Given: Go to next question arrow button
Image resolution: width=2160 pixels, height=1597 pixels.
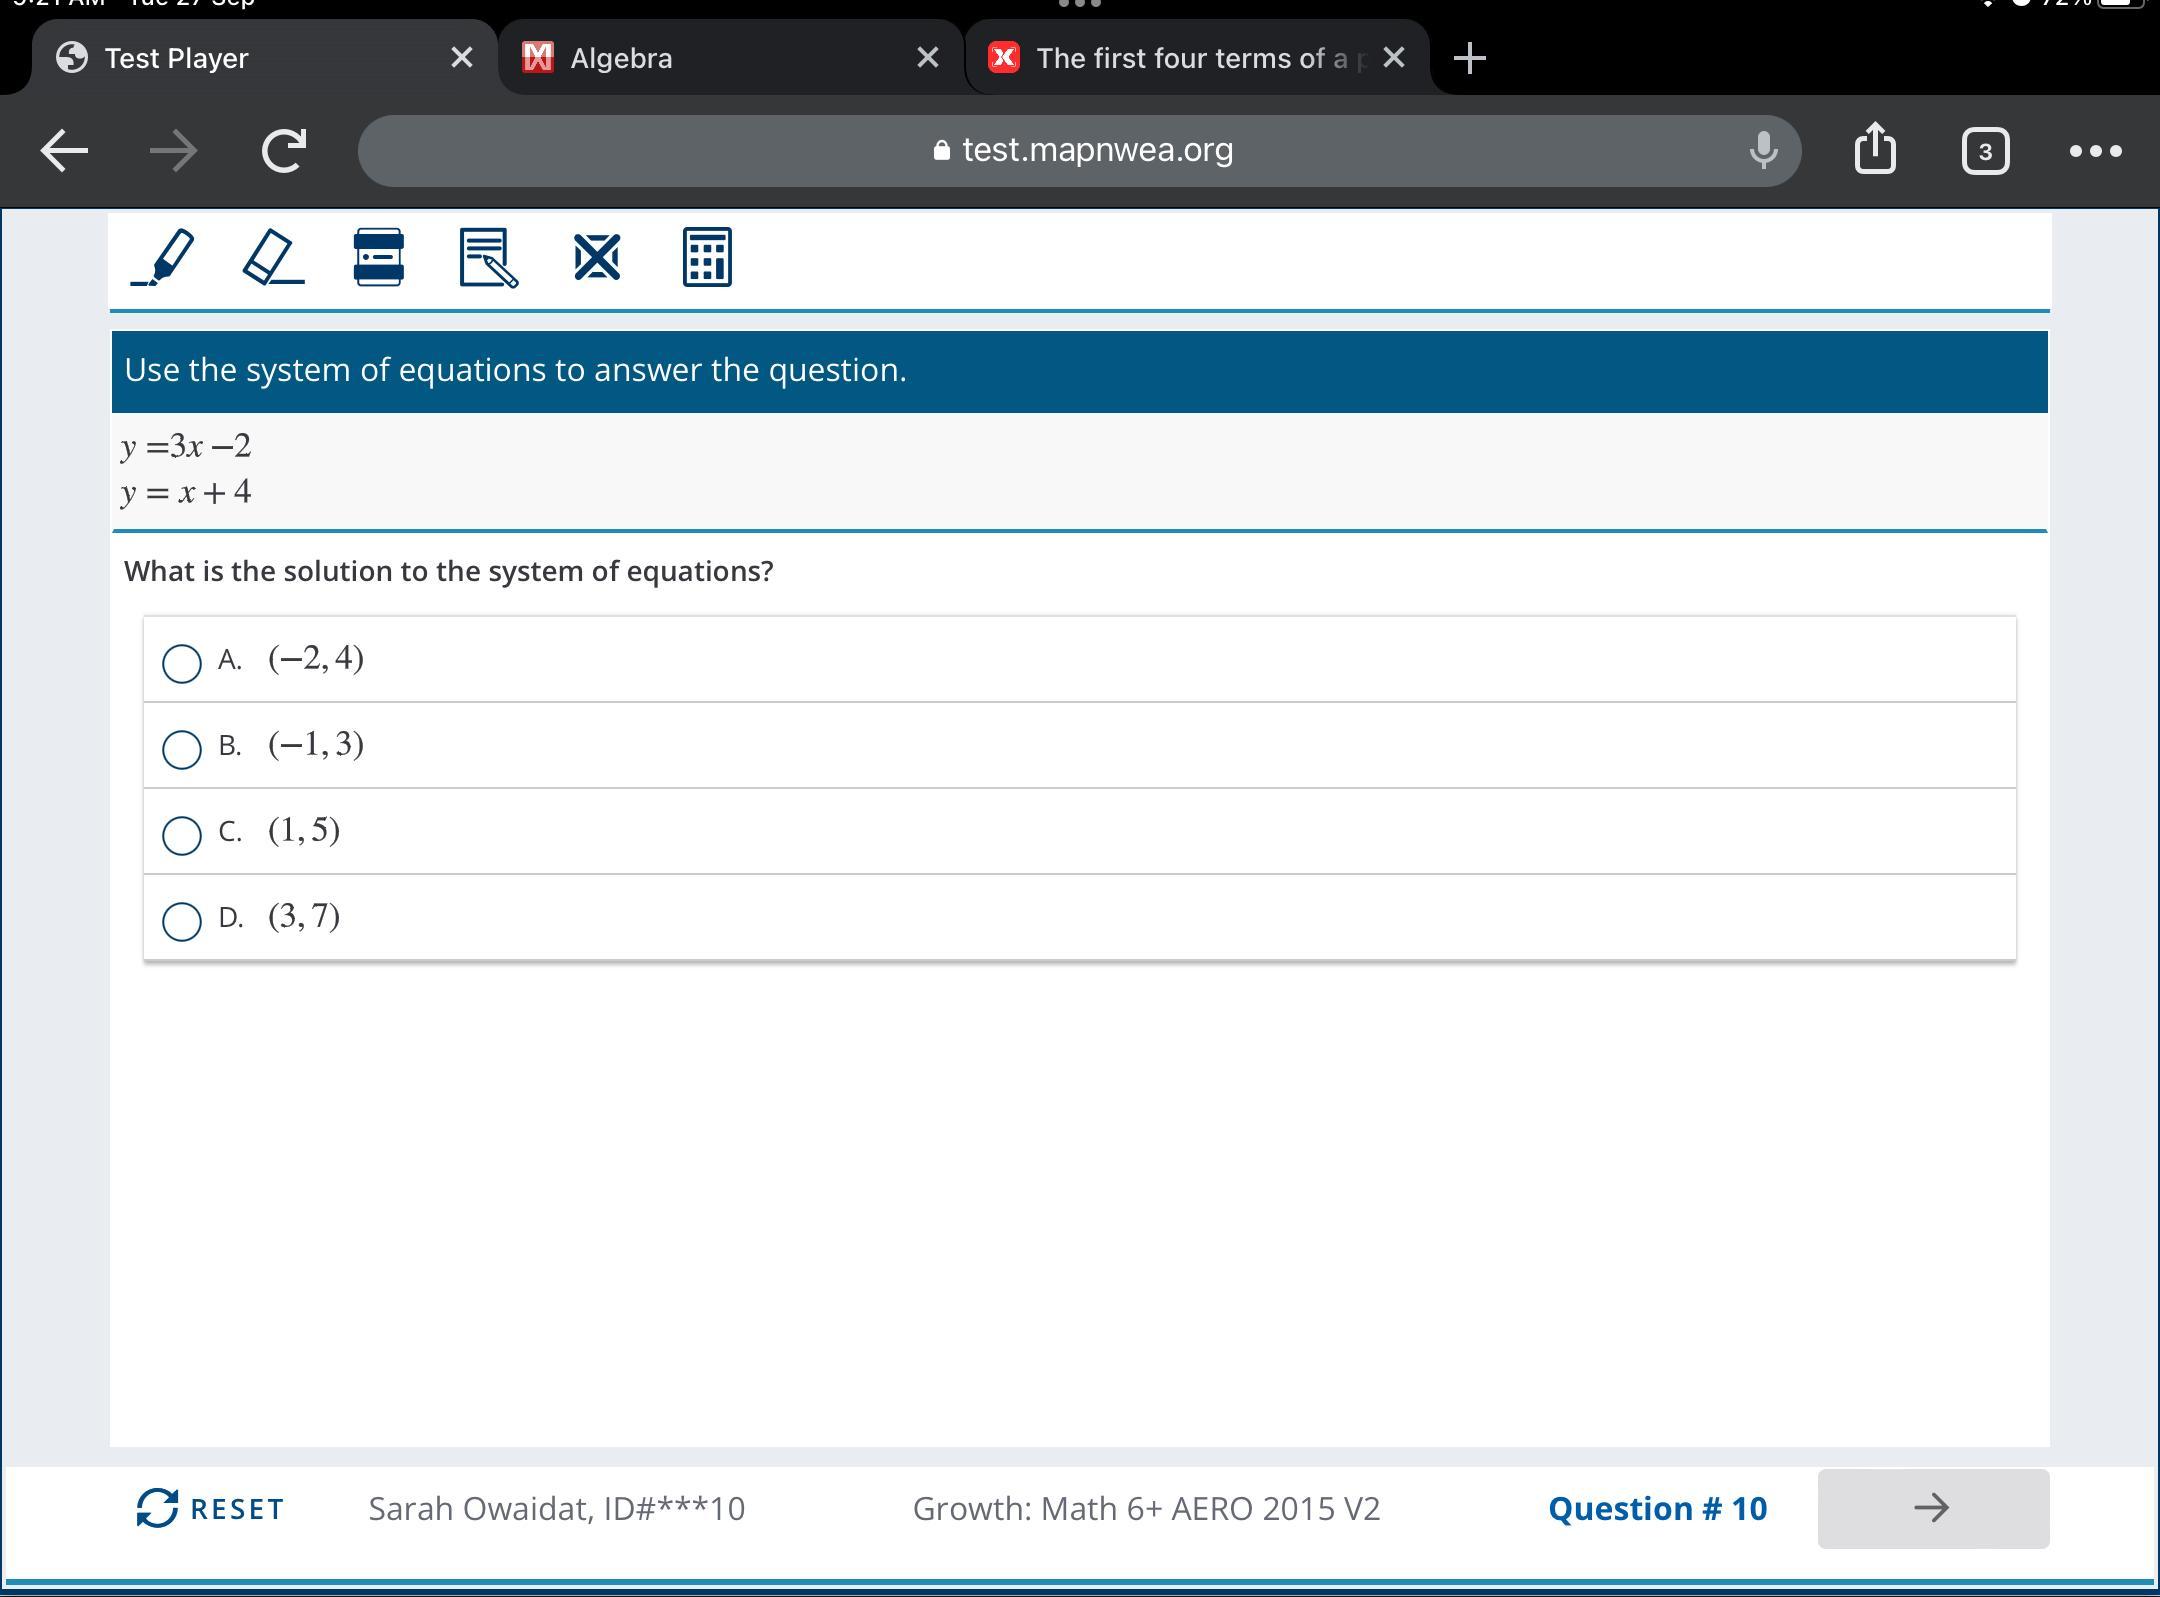Looking at the screenshot, I should click(x=1932, y=1508).
